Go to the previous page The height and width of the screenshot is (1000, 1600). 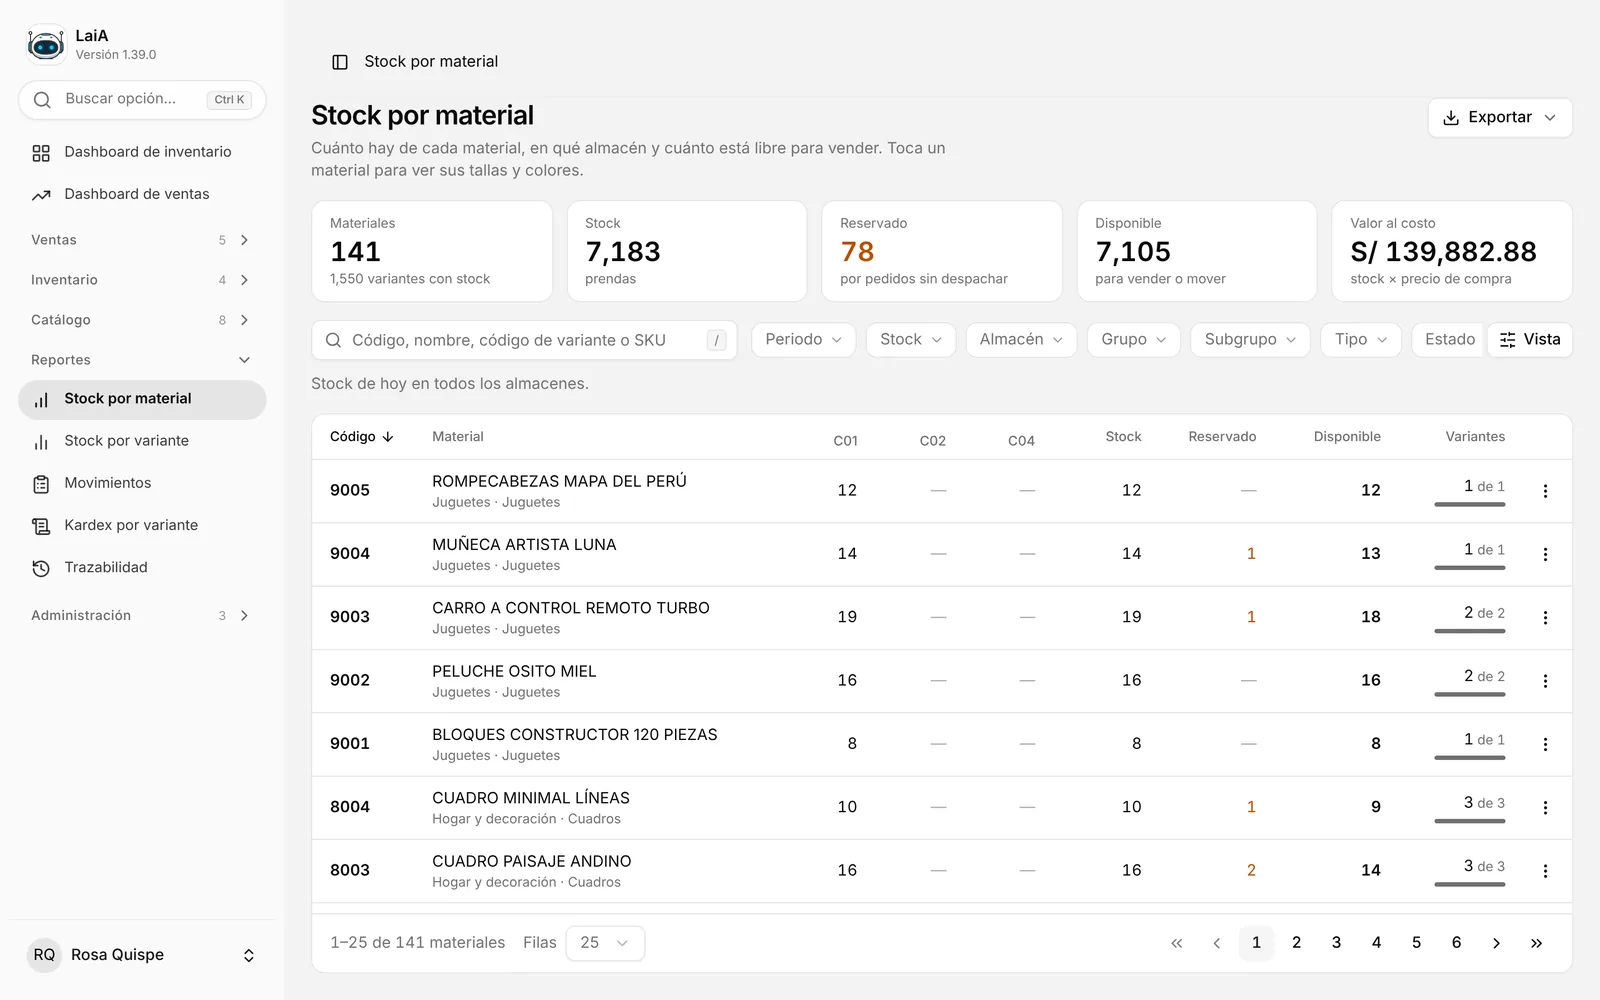(x=1217, y=943)
